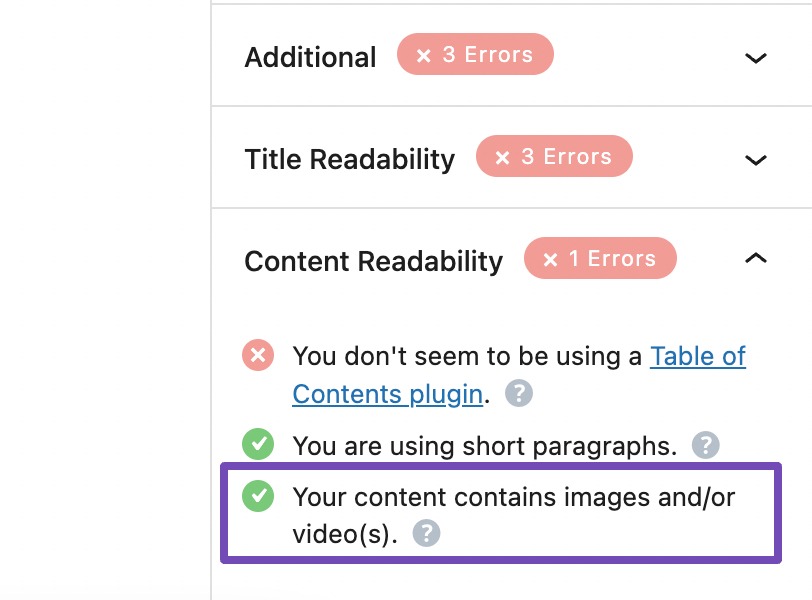The height and width of the screenshot is (600, 812).
Task: Click the green checkmark next to short paragraphs
Action: point(257,444)
